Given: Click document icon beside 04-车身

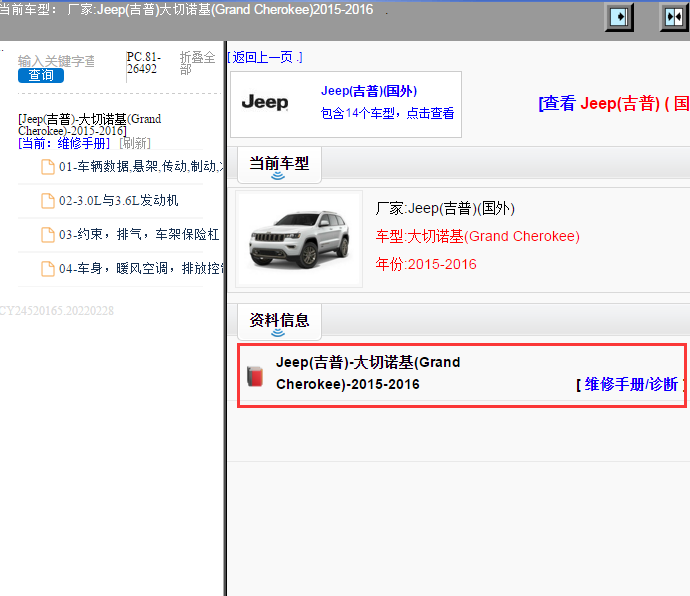Looking at the screenshot, I should [48, 269].
